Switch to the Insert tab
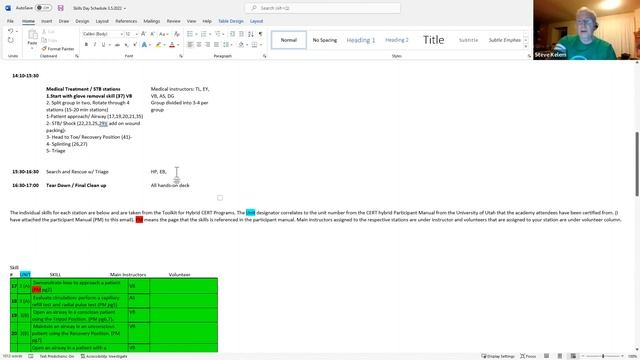Image resolution: width=640 pixels, height=360 pixels. 47,21
